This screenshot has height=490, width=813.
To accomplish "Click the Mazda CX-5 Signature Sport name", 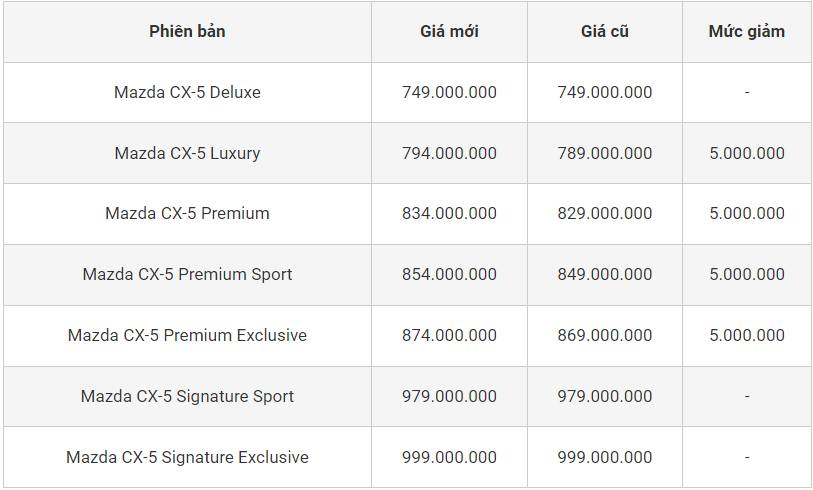I will pyautogui.click(x=187, y=396).
